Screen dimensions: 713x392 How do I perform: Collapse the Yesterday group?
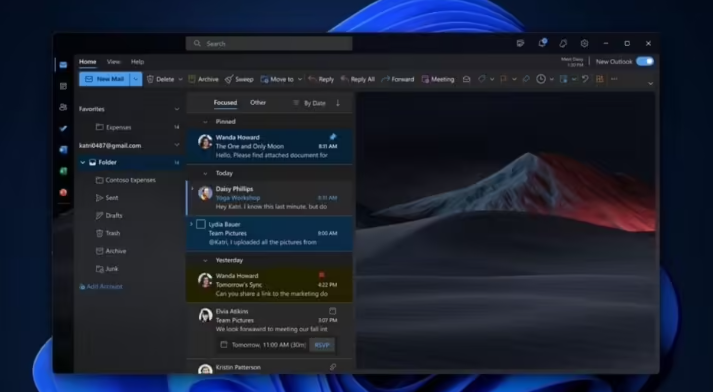tap(205, 261)
